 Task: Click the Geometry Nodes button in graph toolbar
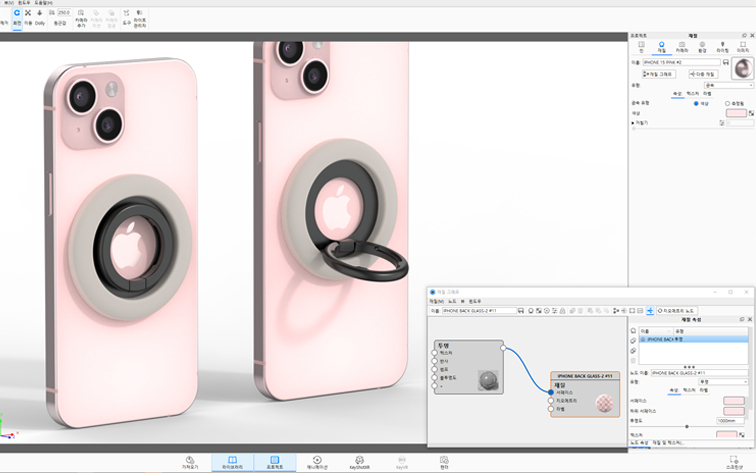coord(676,311)
